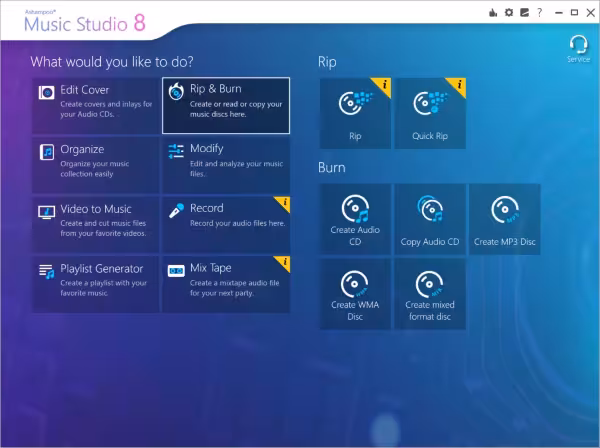Open settings via the gear icon
The image size is (600, 448).
(x=509, y=13)
